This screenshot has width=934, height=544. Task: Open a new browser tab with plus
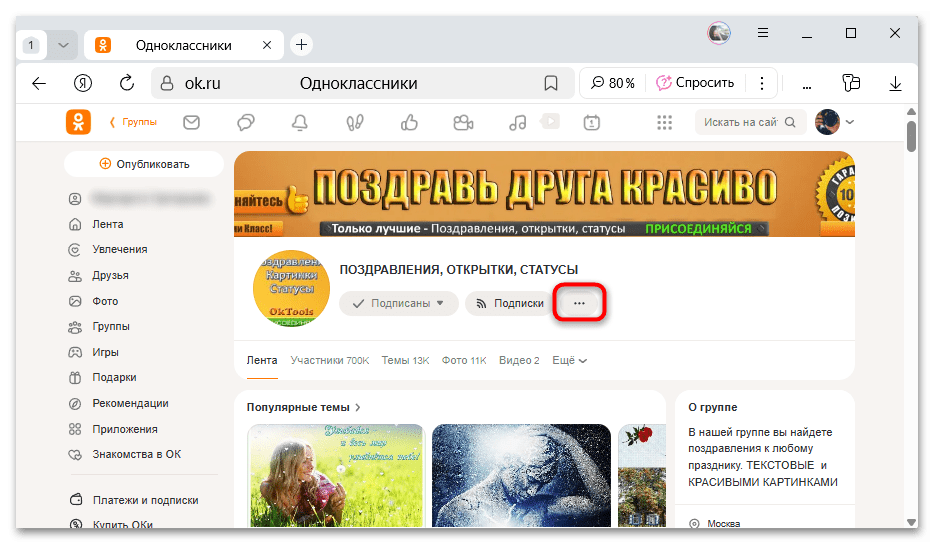click(x=301, y=45)
